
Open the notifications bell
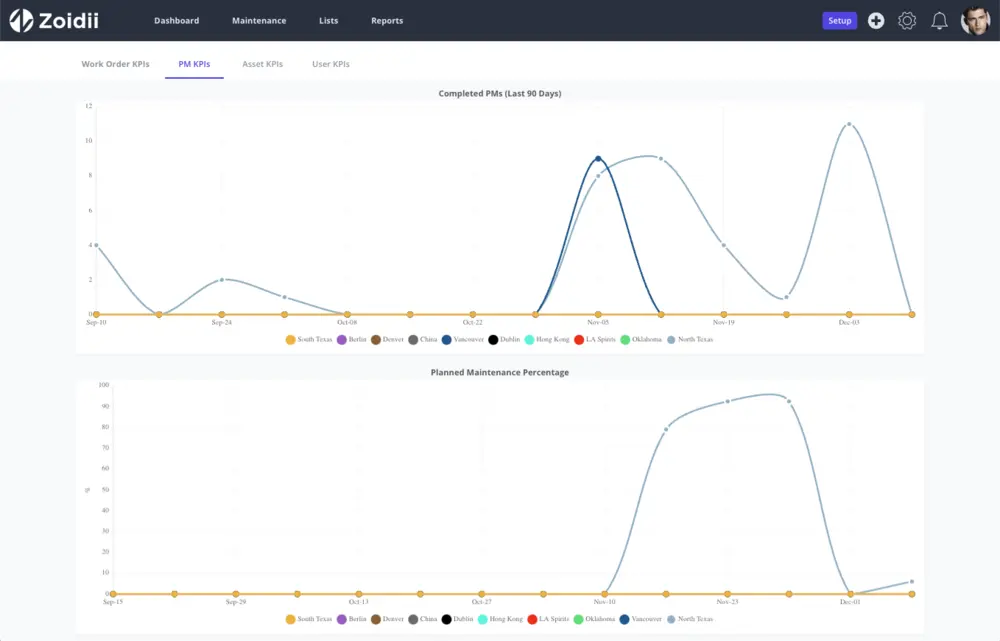tap(939, 20)
